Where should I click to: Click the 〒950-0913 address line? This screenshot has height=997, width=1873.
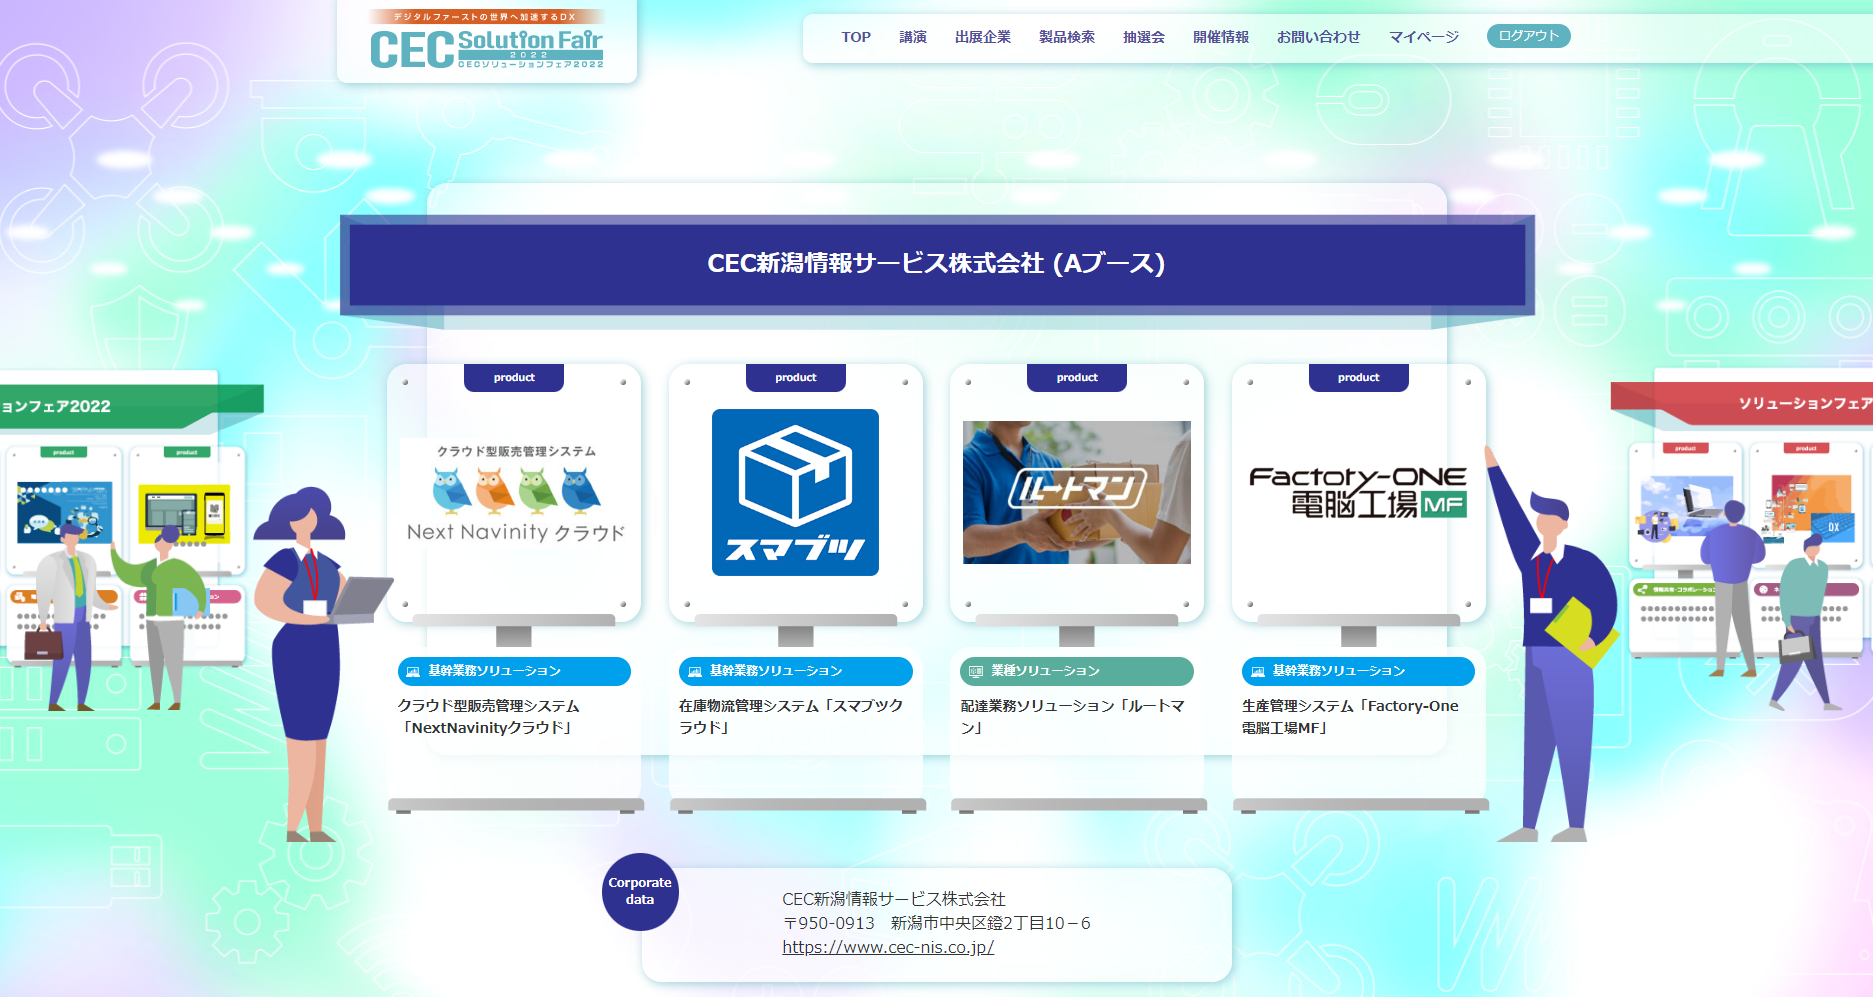pos(936,923)
